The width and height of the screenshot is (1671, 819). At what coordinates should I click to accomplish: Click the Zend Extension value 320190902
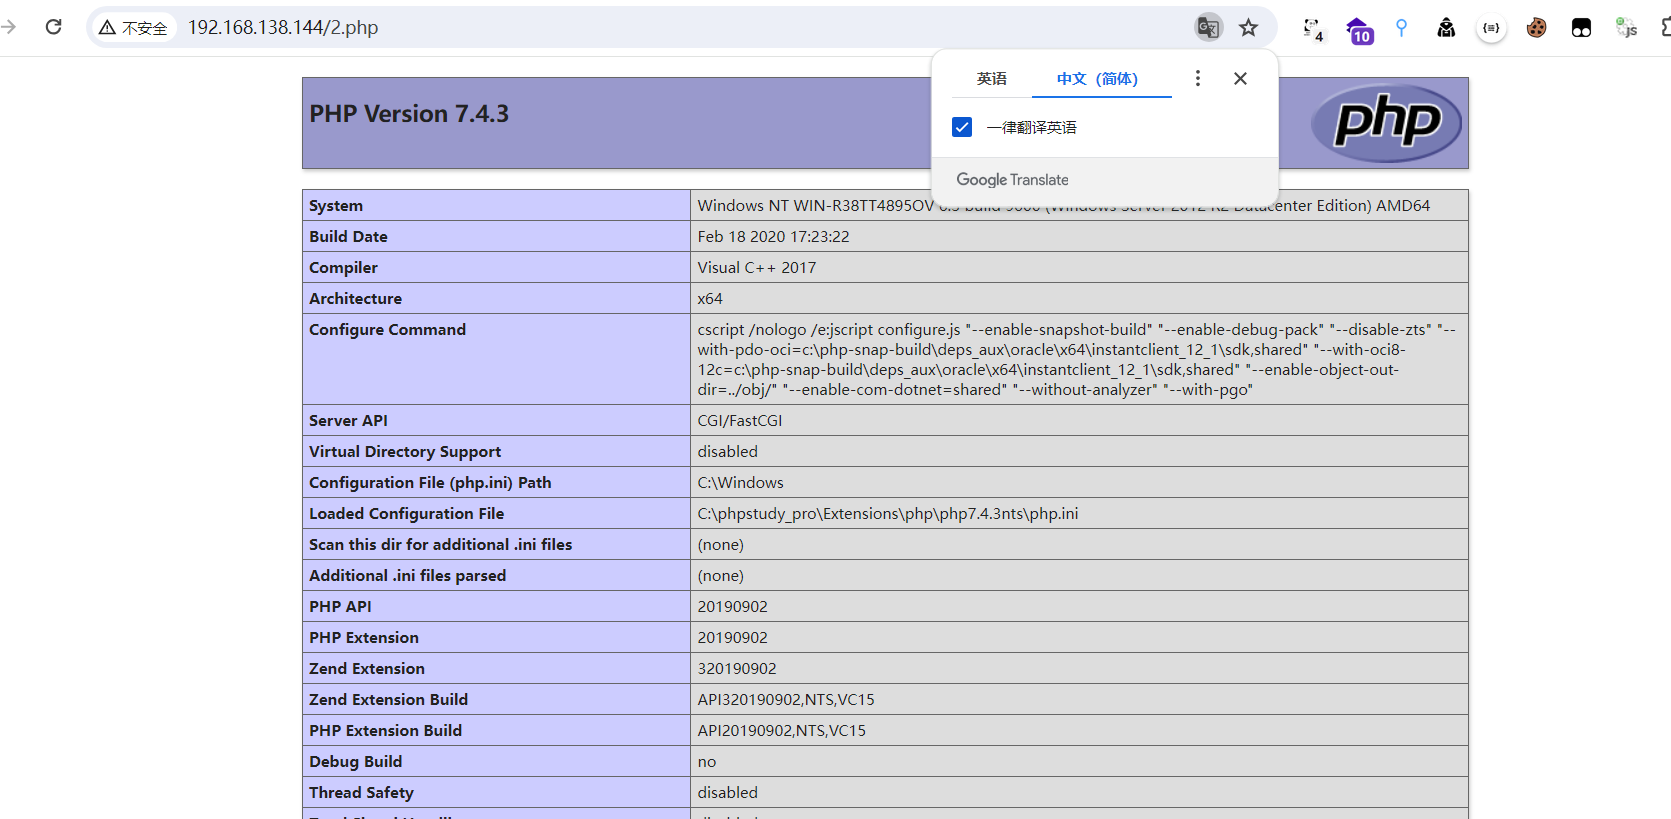coord(737,669)
